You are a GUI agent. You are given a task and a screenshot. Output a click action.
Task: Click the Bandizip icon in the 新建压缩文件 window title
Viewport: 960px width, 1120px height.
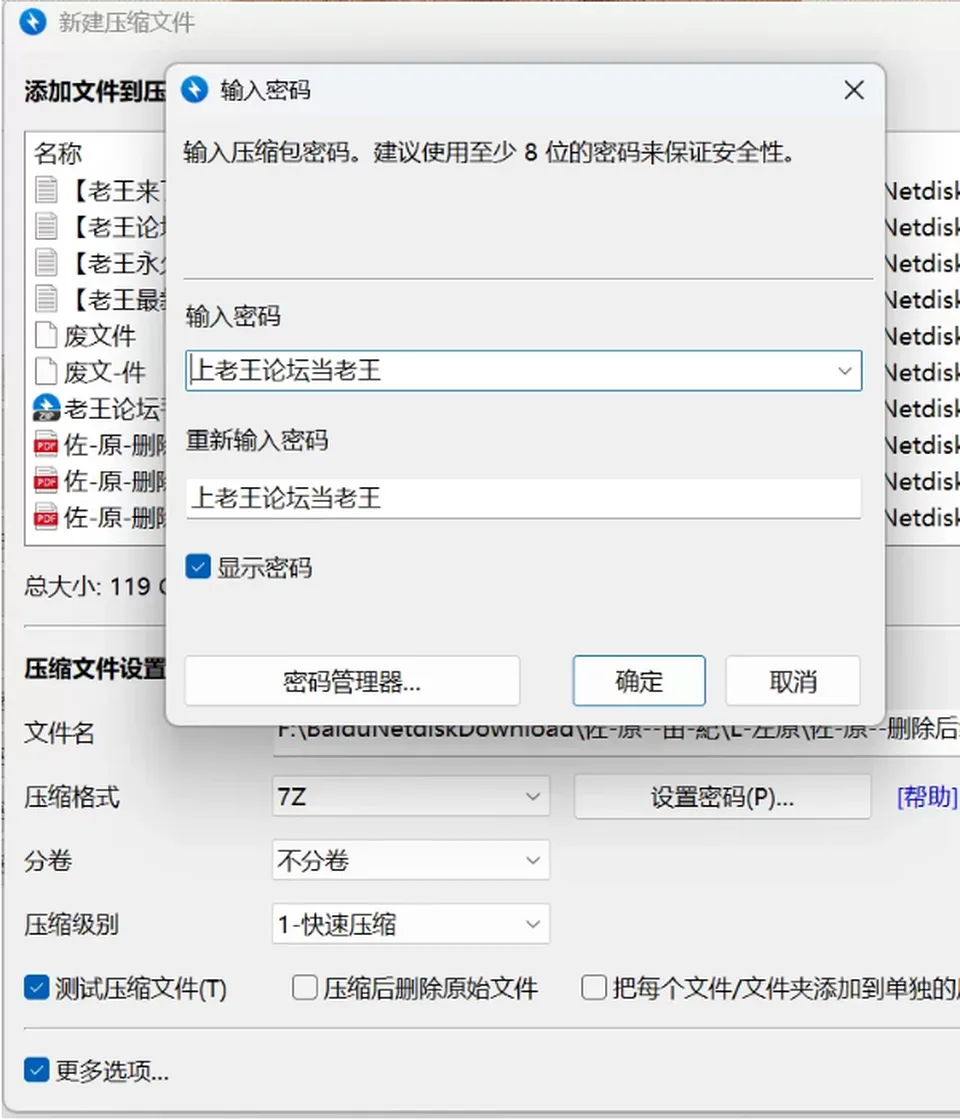pos(32,21)
